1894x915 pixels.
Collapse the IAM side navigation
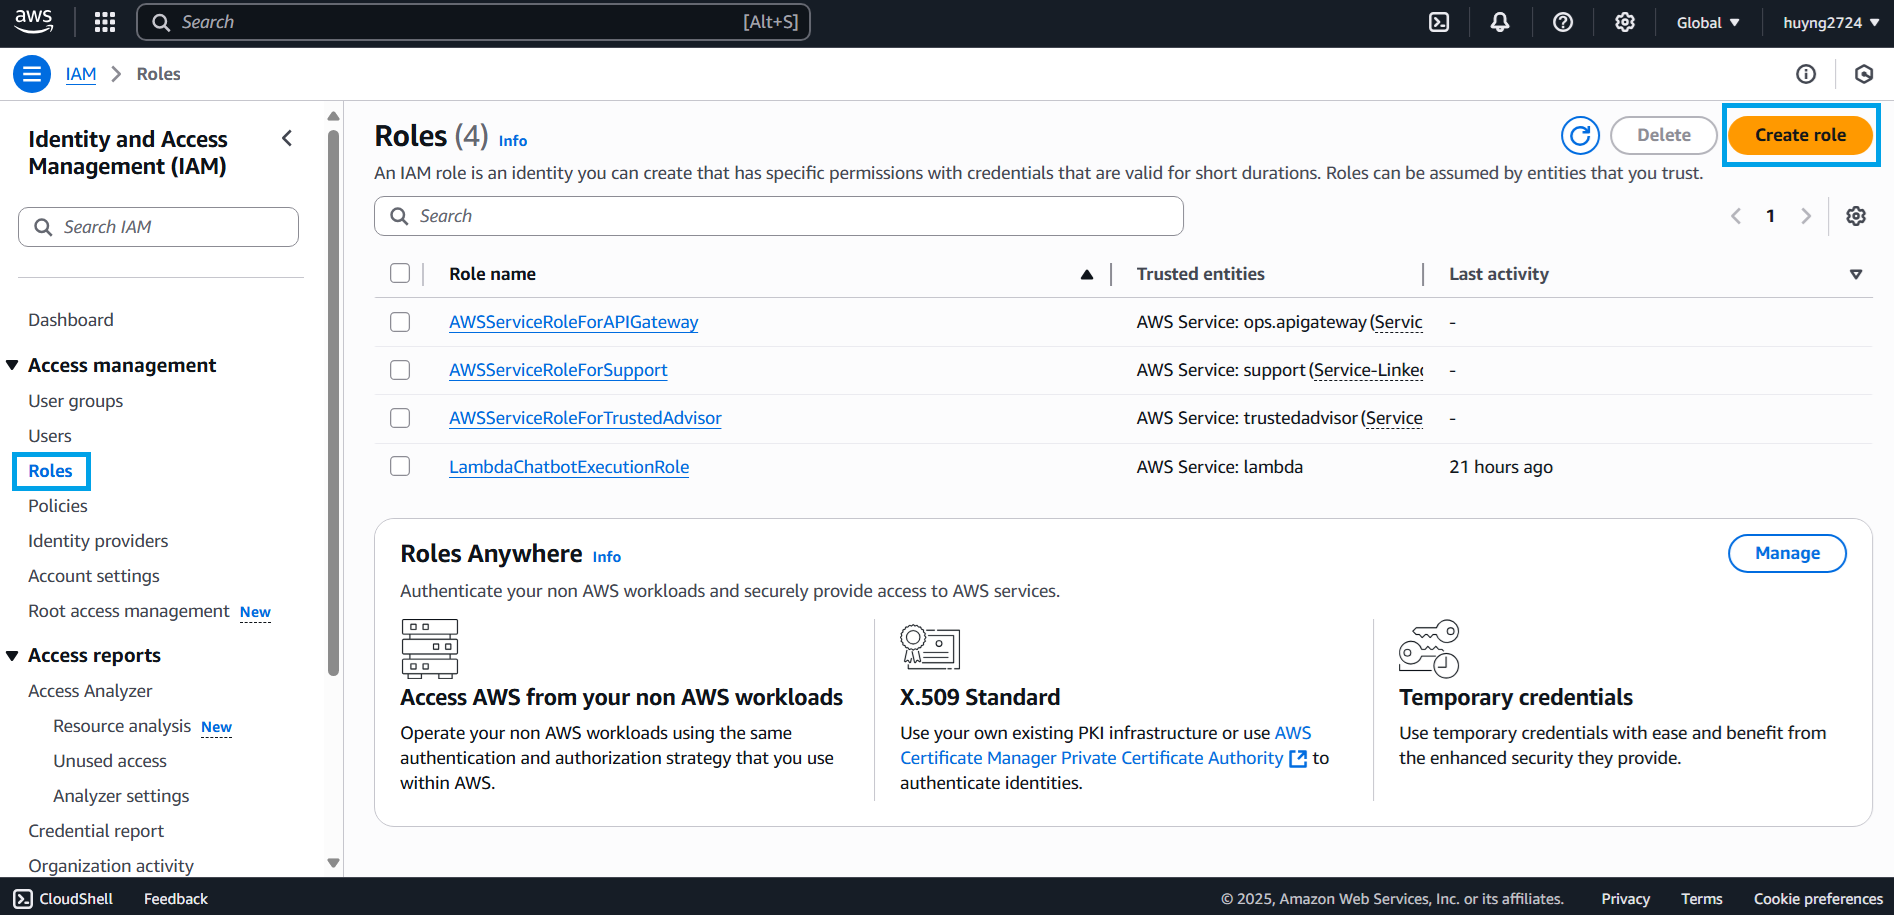point(287,139)
